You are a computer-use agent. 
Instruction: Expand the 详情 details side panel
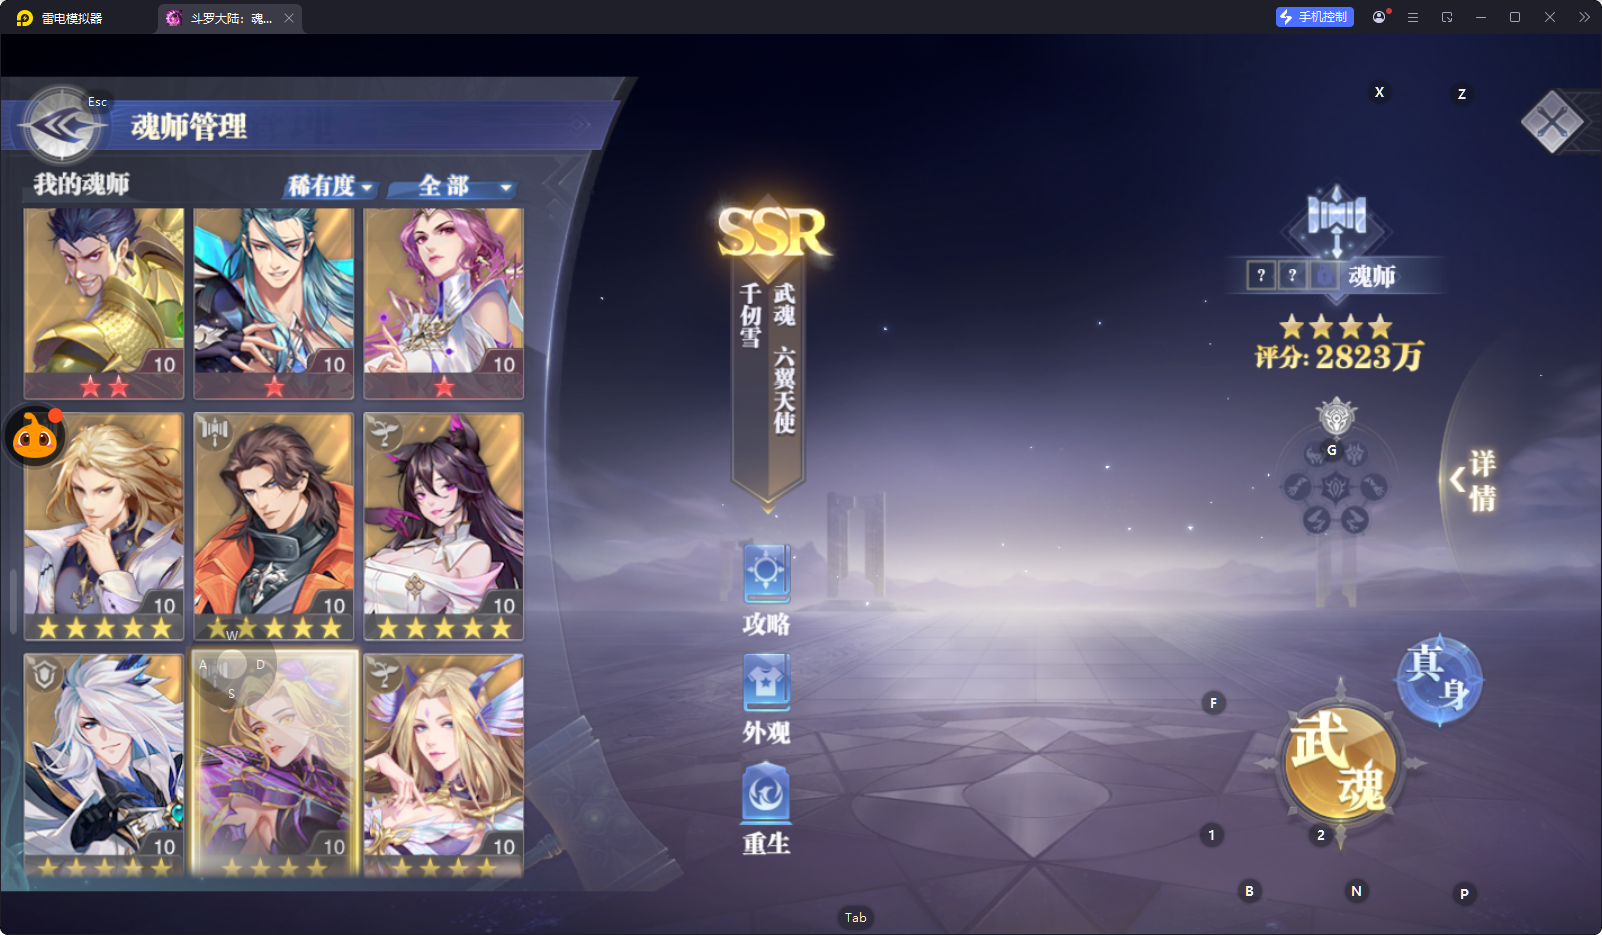point(1474,480)
